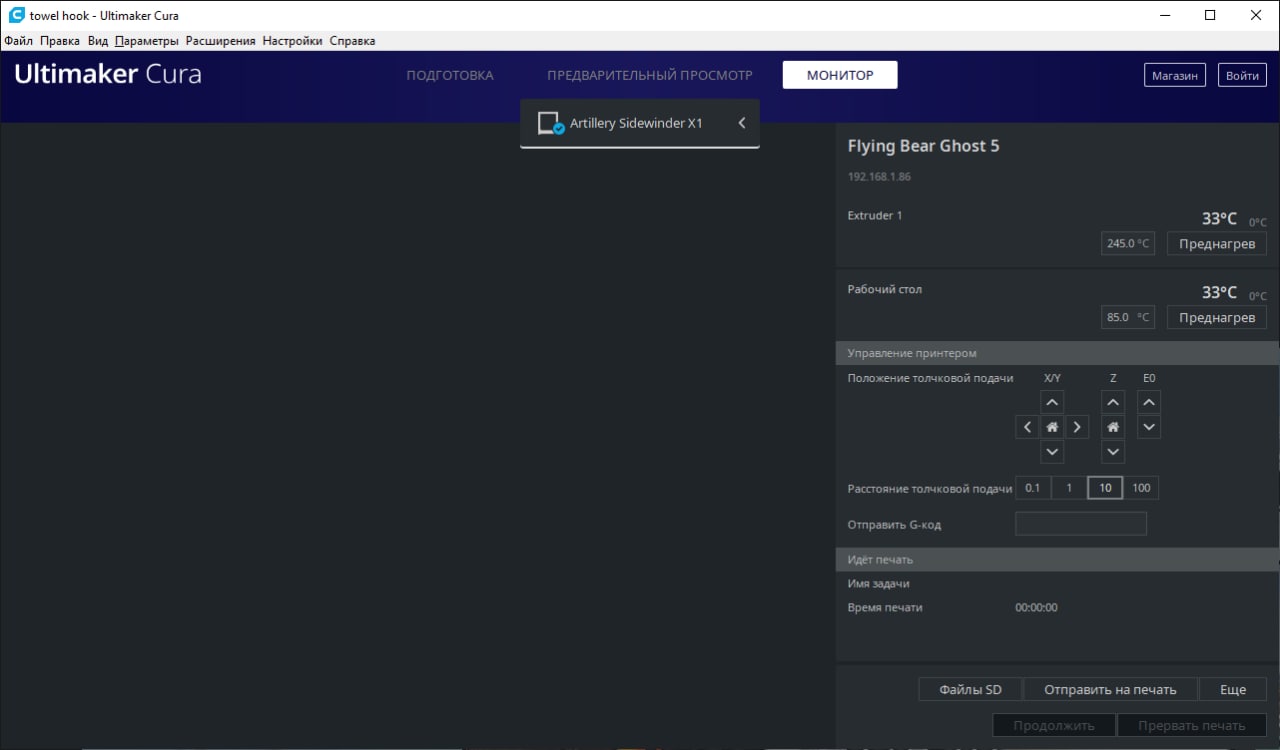The width and height of the screenshot is (1280, 750).
Task: Jog the X/Y axis left arrow
Action: tap(1027, 427)
